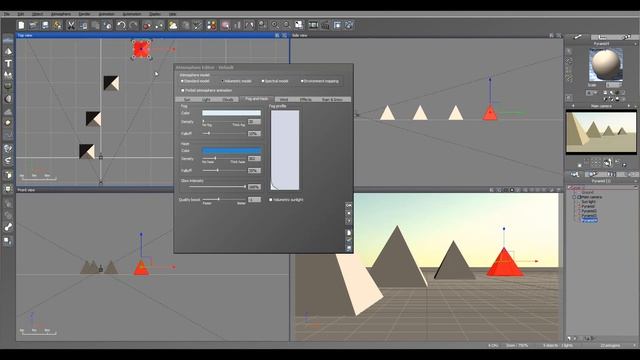This screenshot has height=360, width=640.
Task: Click the film strip render icon
Action: click(313, 25)
